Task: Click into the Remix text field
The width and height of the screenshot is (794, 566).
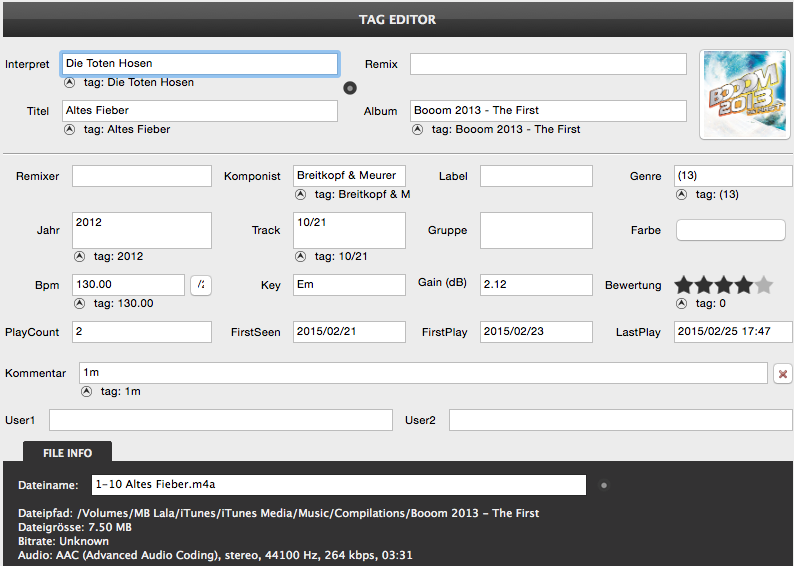Action: pos(548,64)
